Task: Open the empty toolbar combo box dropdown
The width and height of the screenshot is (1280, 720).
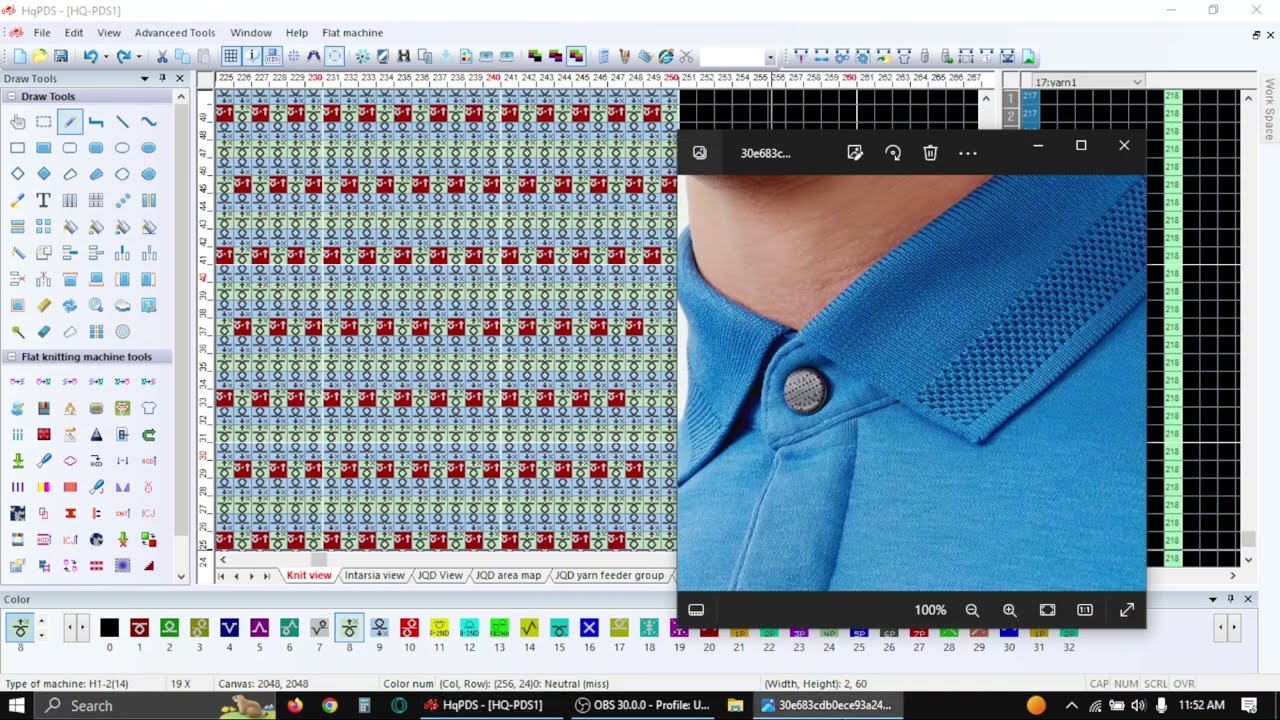Action: (x=770, y=58)
